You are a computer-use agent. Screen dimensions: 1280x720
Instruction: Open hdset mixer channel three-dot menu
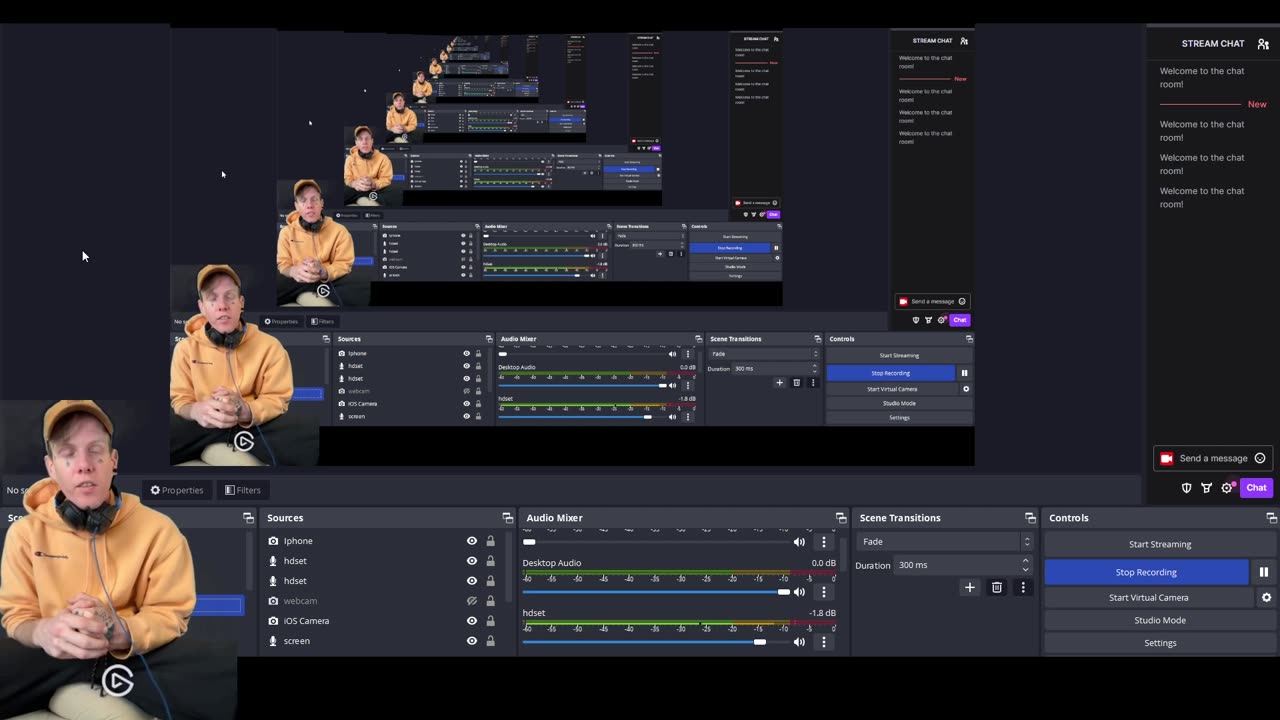tap(824, 642)
